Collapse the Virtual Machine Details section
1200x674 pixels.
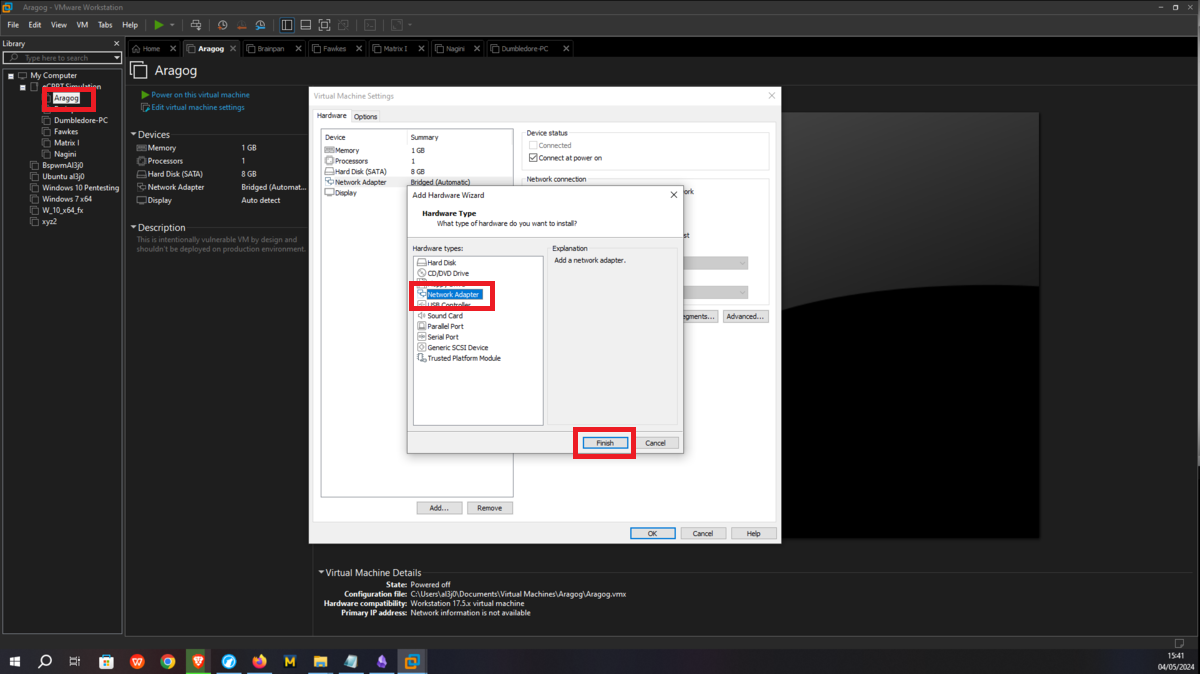click(321, 573)
